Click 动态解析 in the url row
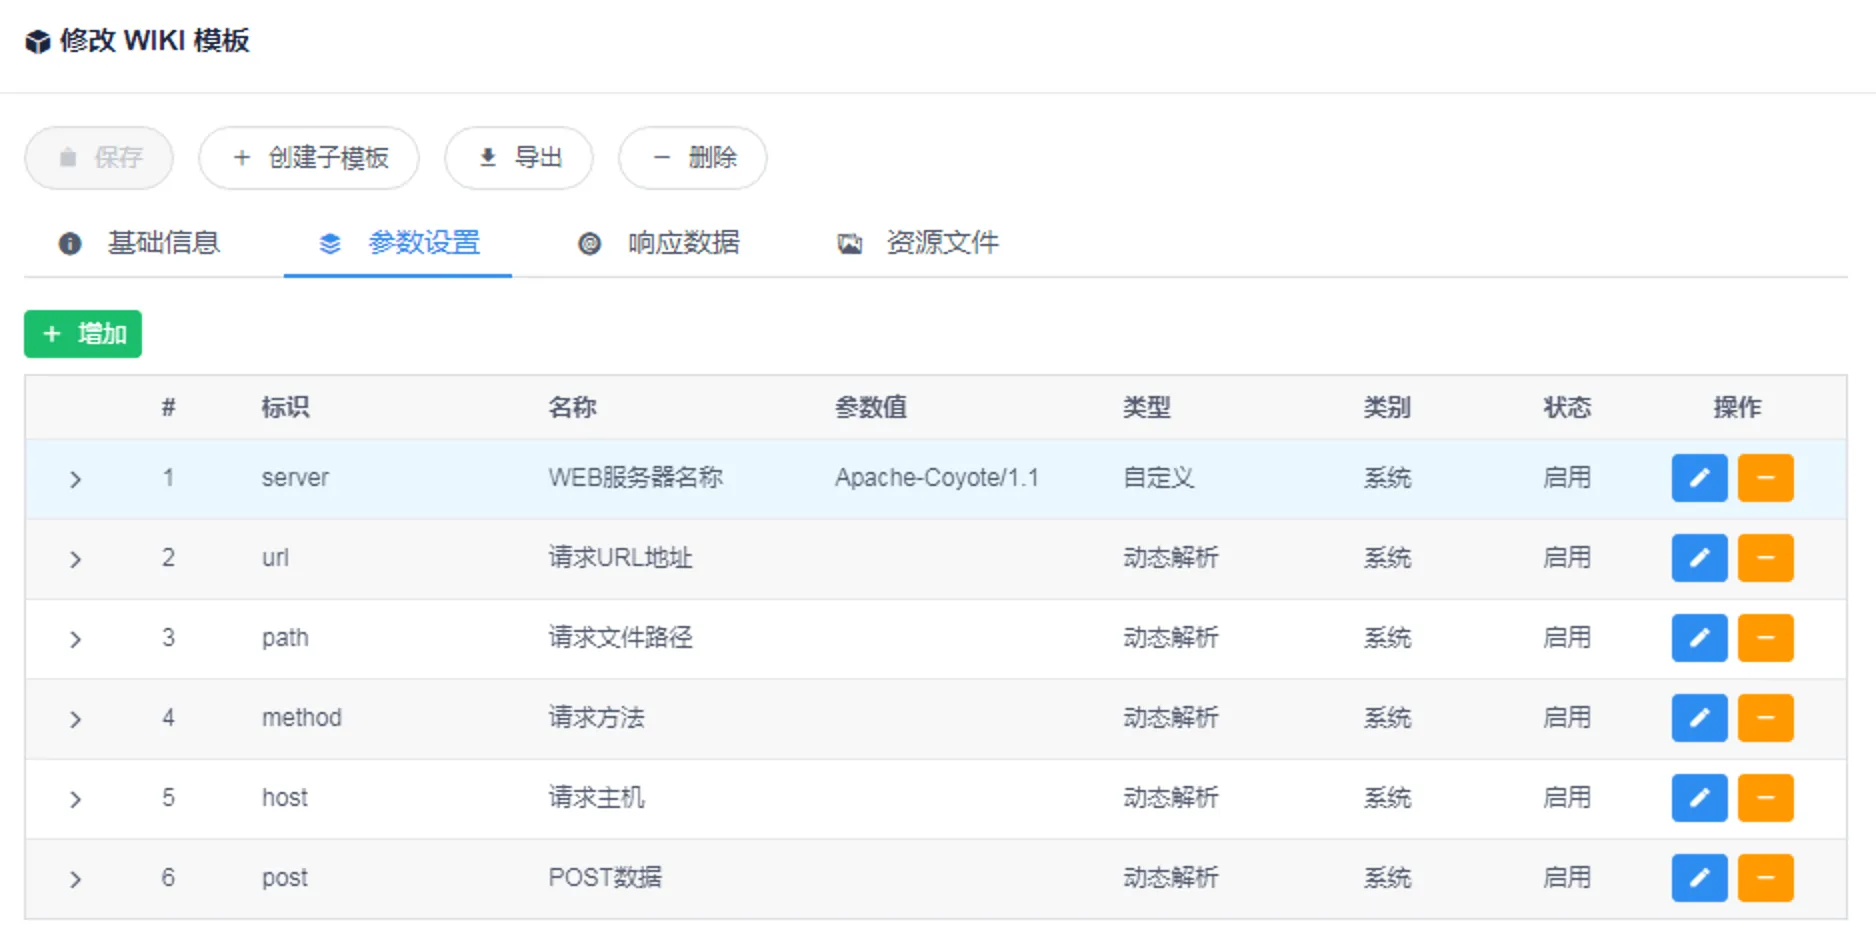 click(x=1170, y=558)
